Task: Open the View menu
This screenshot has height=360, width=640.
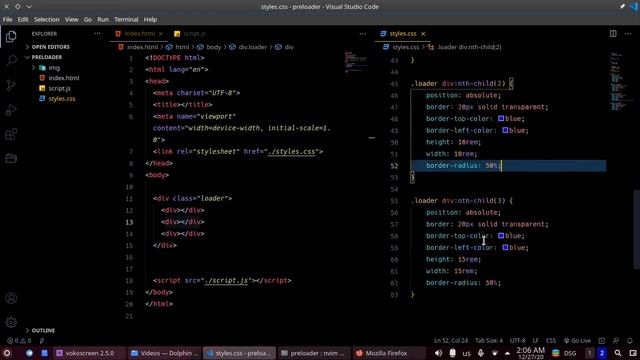Action: click(x=71, y=19)
